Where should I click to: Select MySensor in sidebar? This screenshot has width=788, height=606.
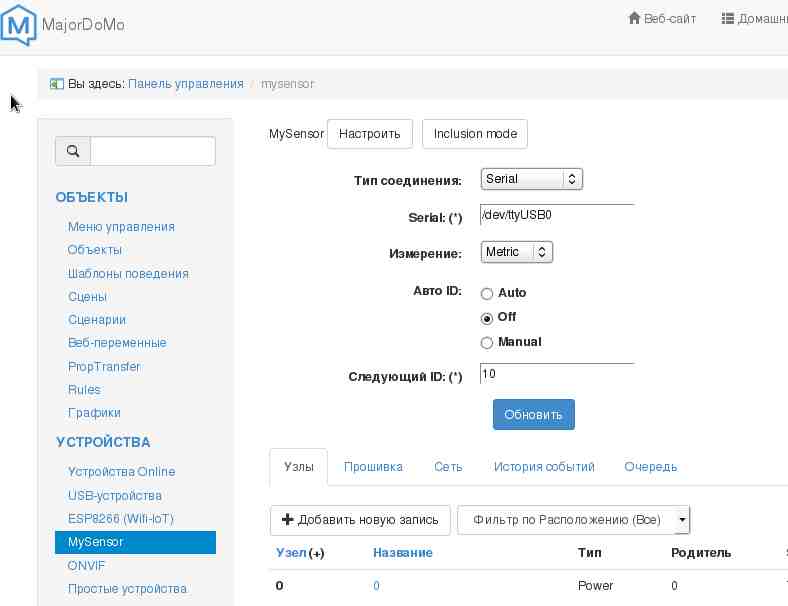[135, 542]
